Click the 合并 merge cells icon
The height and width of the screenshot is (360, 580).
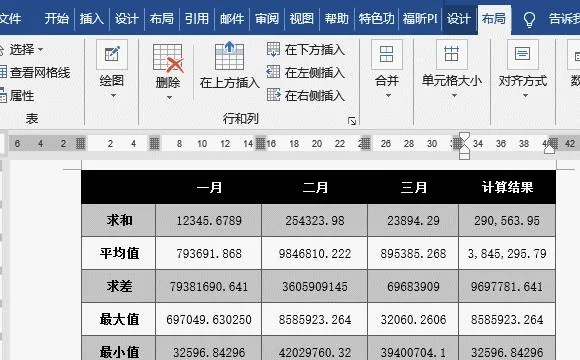tap(387, 54)
